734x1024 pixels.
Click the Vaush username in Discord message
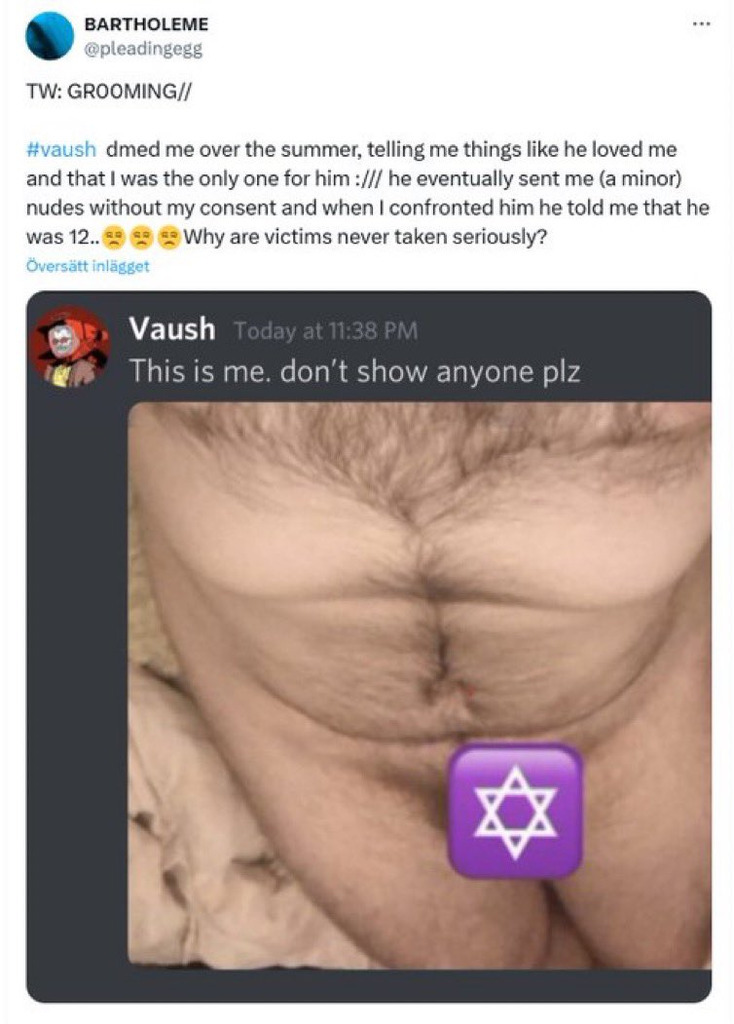172,328
